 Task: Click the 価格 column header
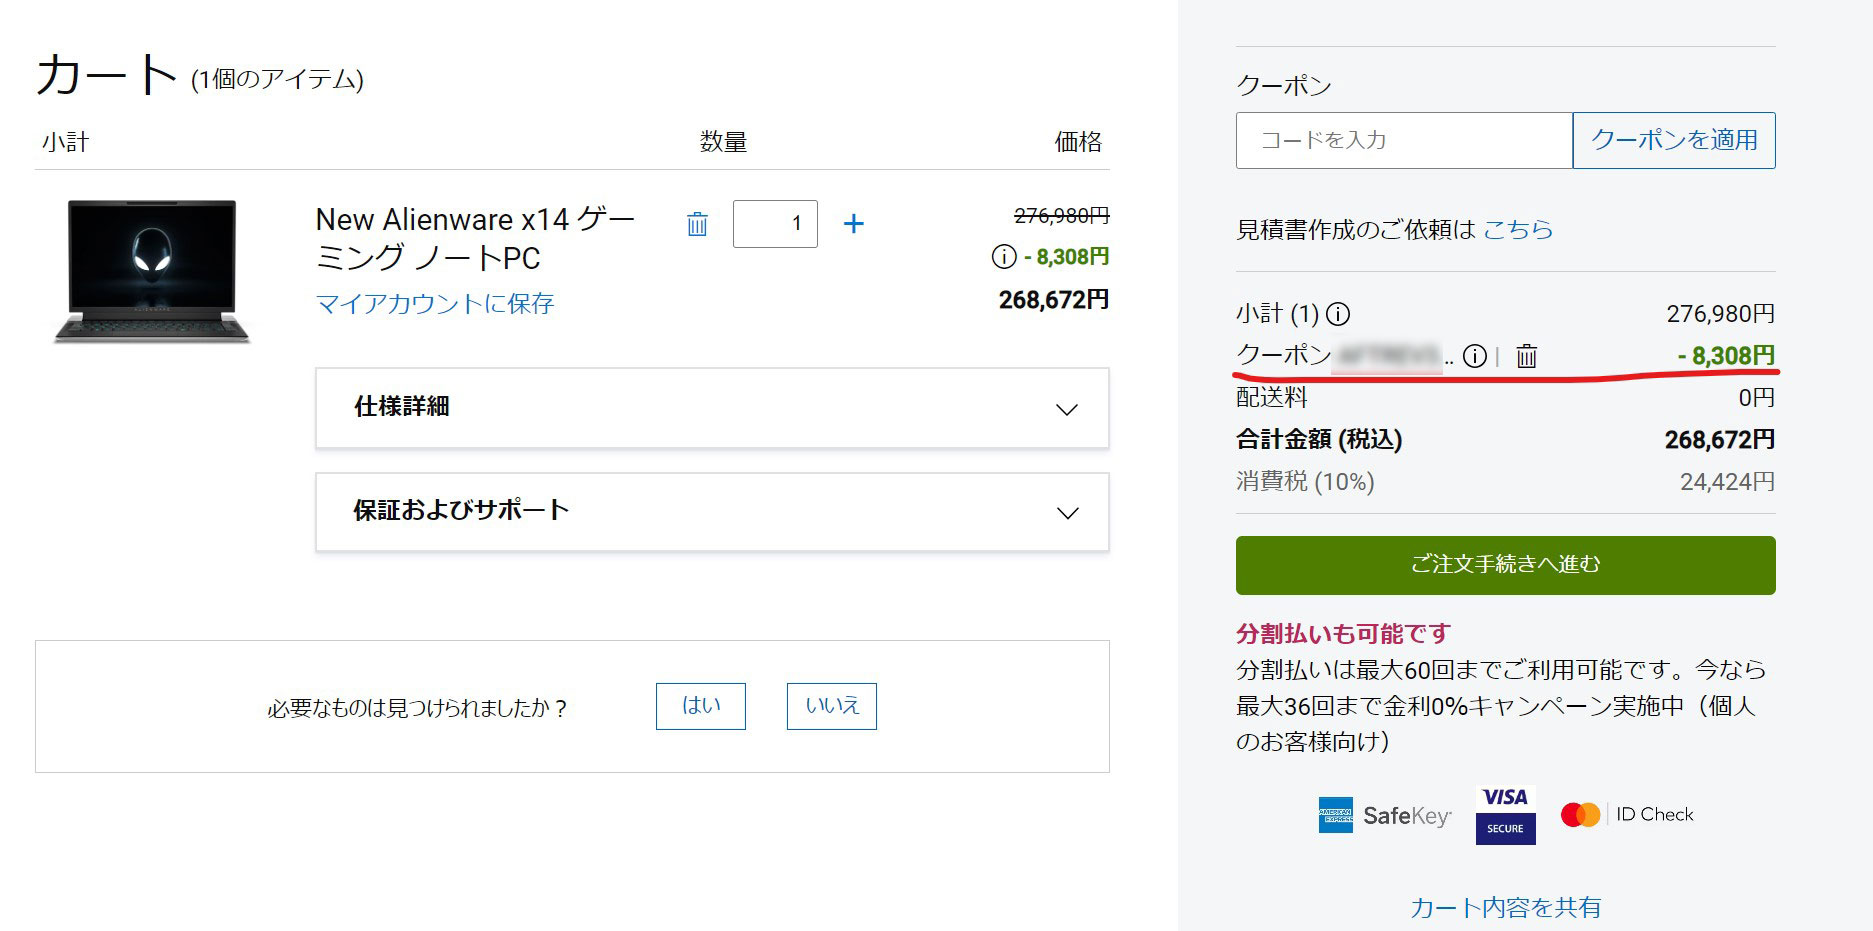1078,142
